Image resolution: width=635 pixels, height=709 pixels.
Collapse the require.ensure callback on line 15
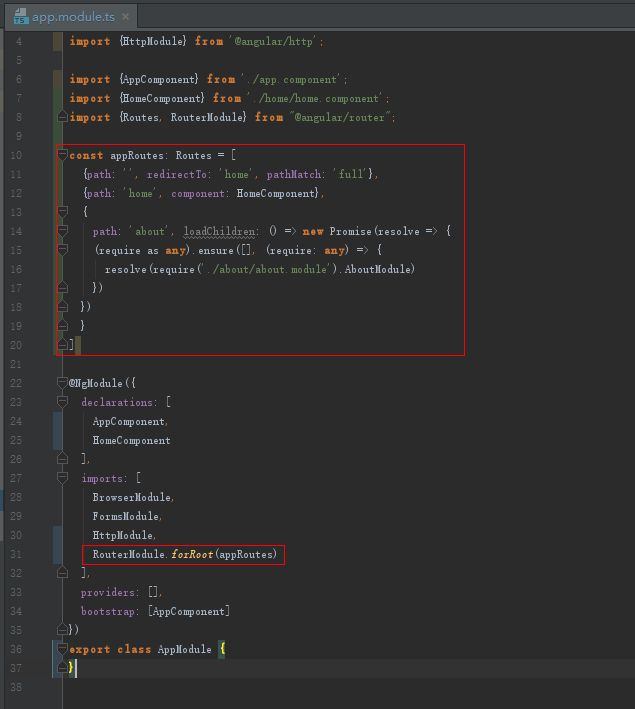point(62,250)
